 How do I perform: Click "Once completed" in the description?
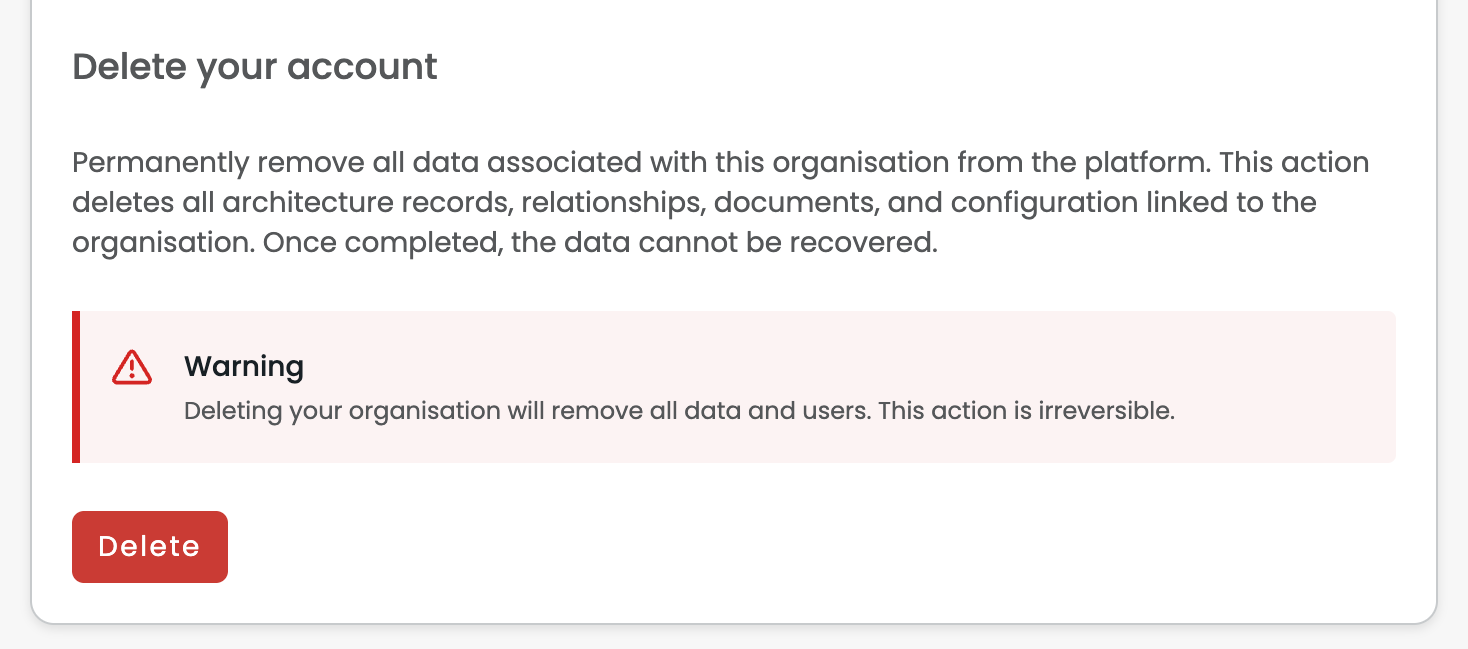tap(380, 244)
